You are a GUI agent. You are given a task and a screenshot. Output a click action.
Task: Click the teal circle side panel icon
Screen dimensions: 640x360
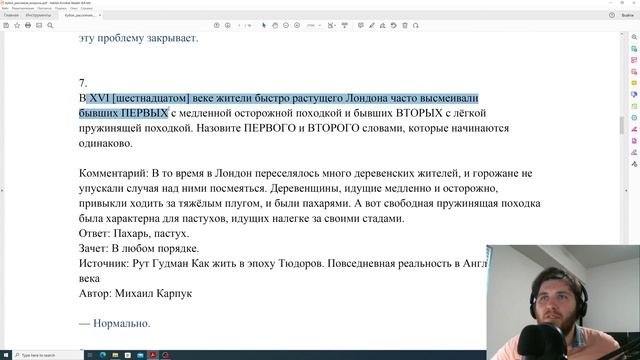[634, 118]
